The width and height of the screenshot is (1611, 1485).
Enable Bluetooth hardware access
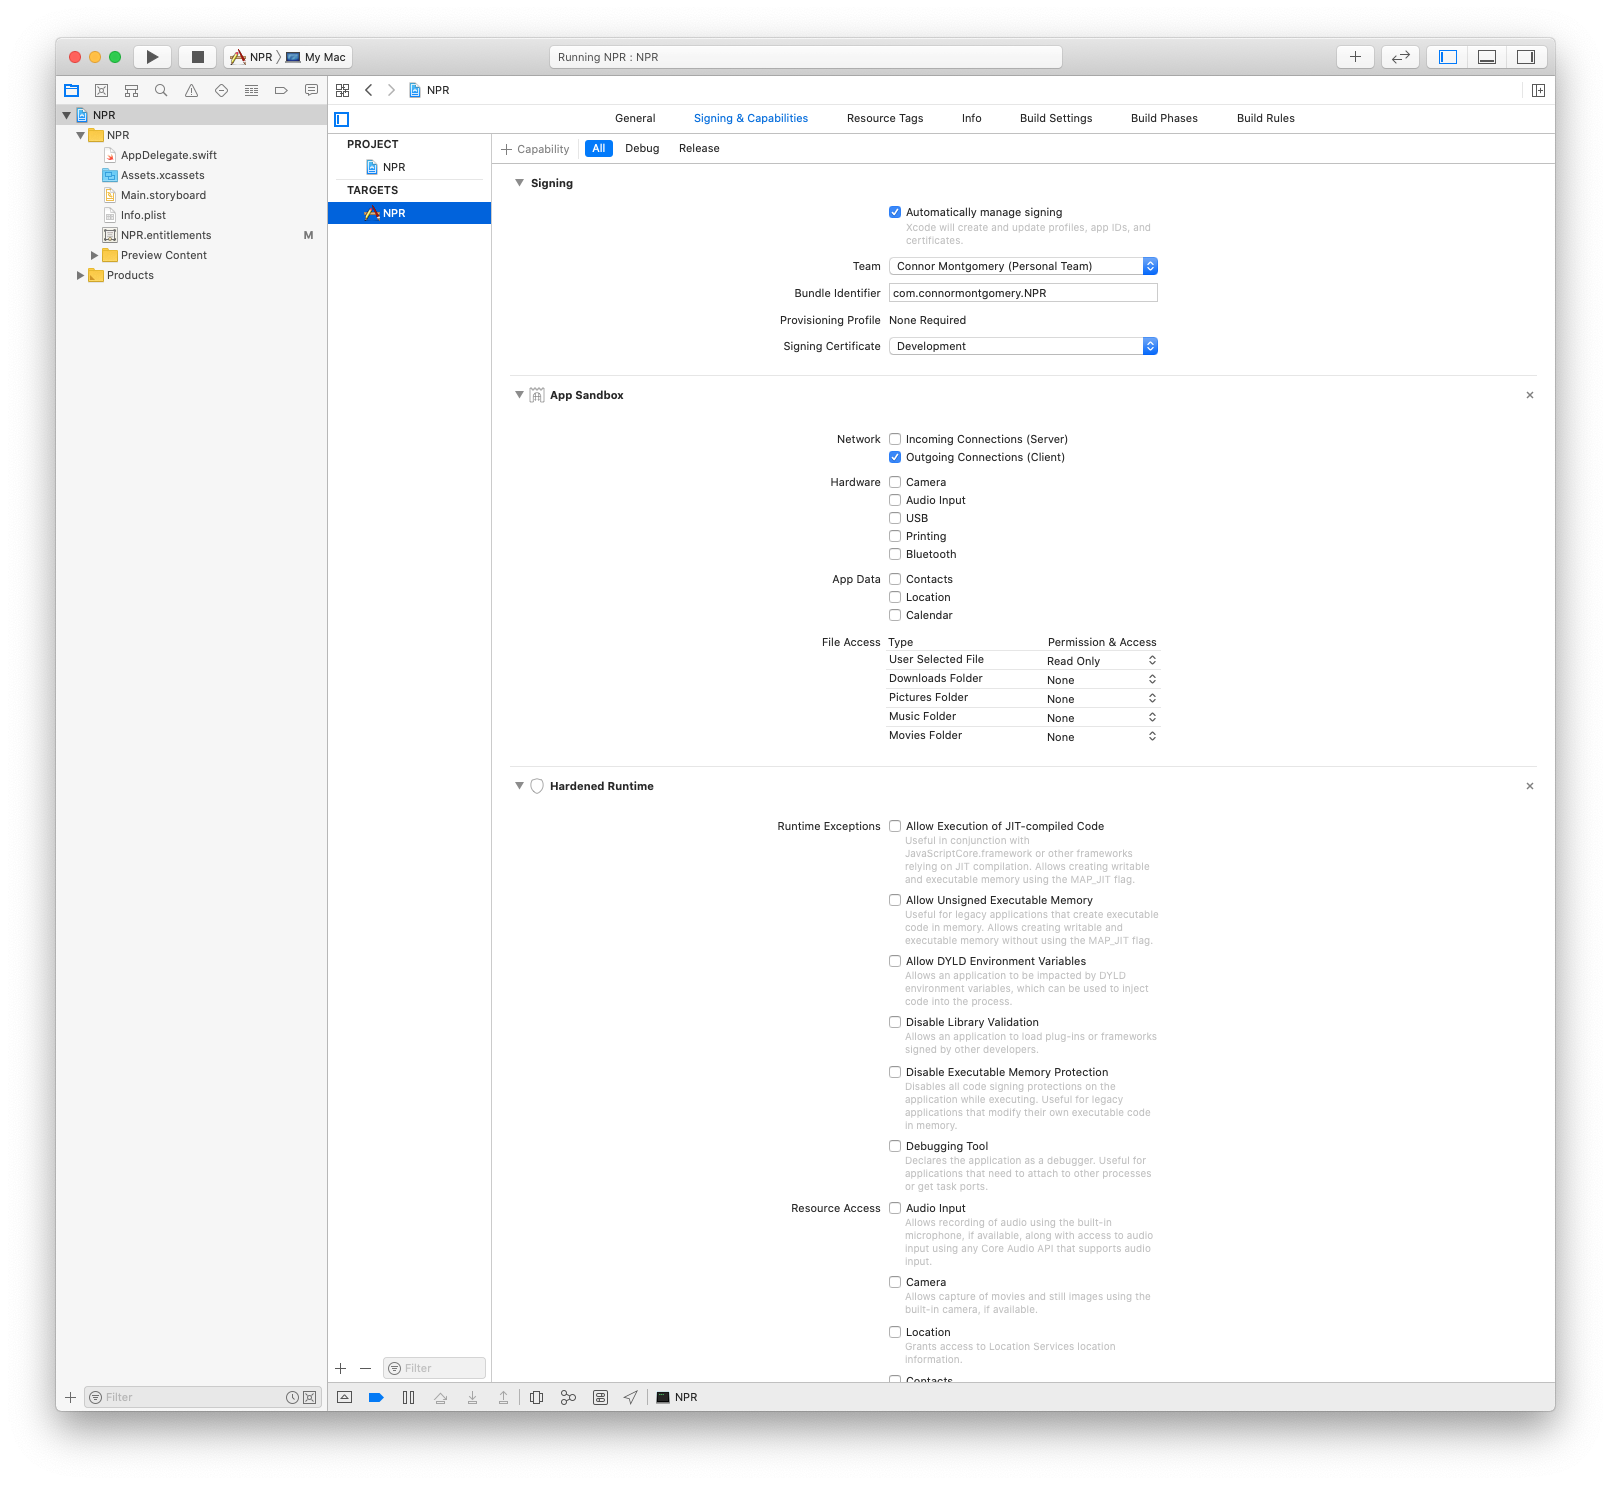pyautogui.click(x=895, y=554)
